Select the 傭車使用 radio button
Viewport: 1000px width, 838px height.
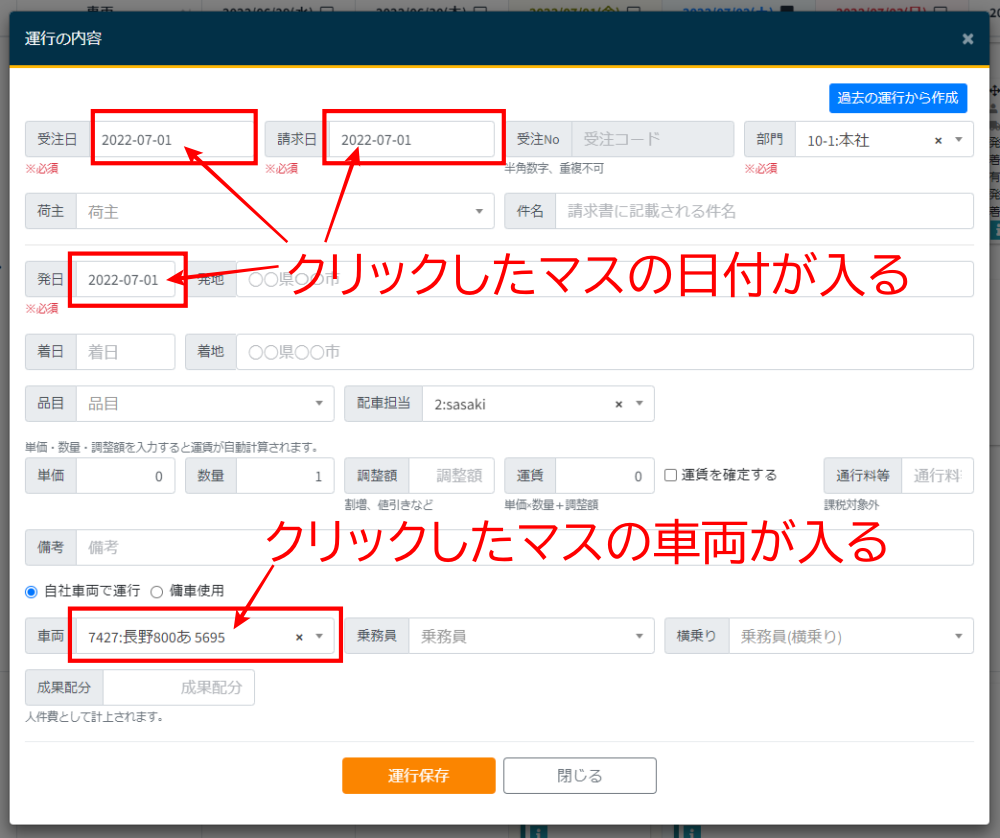tap(156, 591)
